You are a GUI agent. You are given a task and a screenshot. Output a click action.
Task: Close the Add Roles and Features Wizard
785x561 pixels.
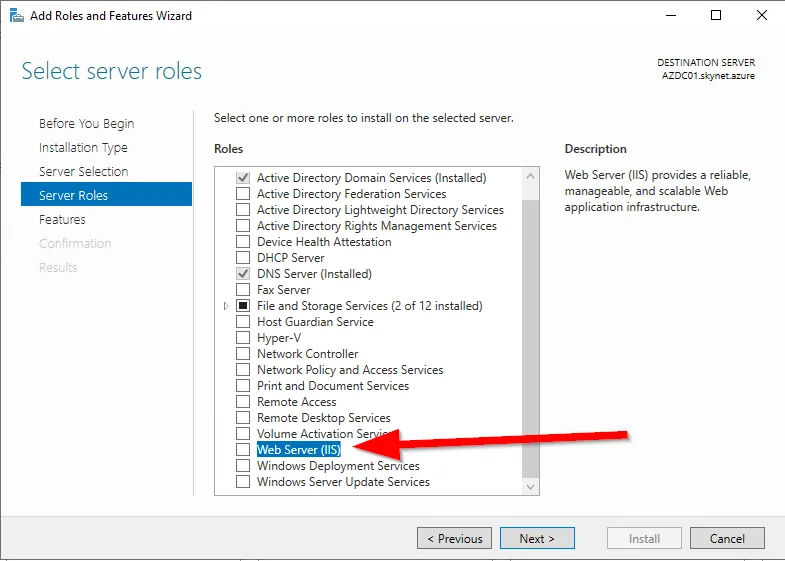[x=761, y=16]
